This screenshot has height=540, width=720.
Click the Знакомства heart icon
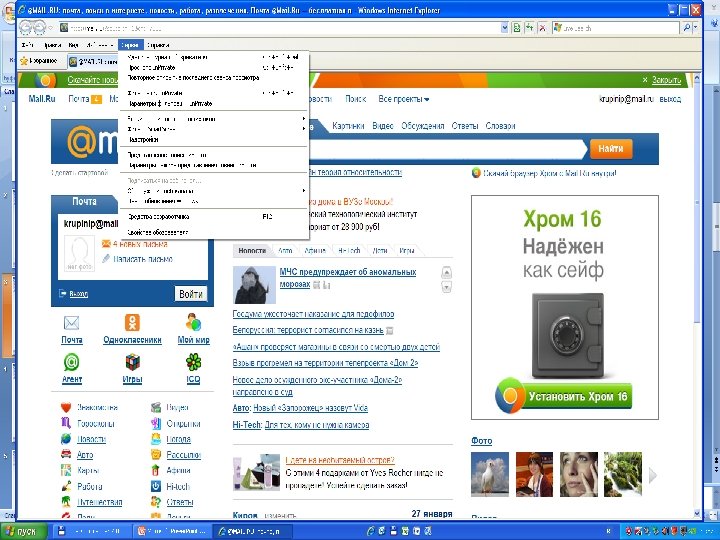pos(66,407)
